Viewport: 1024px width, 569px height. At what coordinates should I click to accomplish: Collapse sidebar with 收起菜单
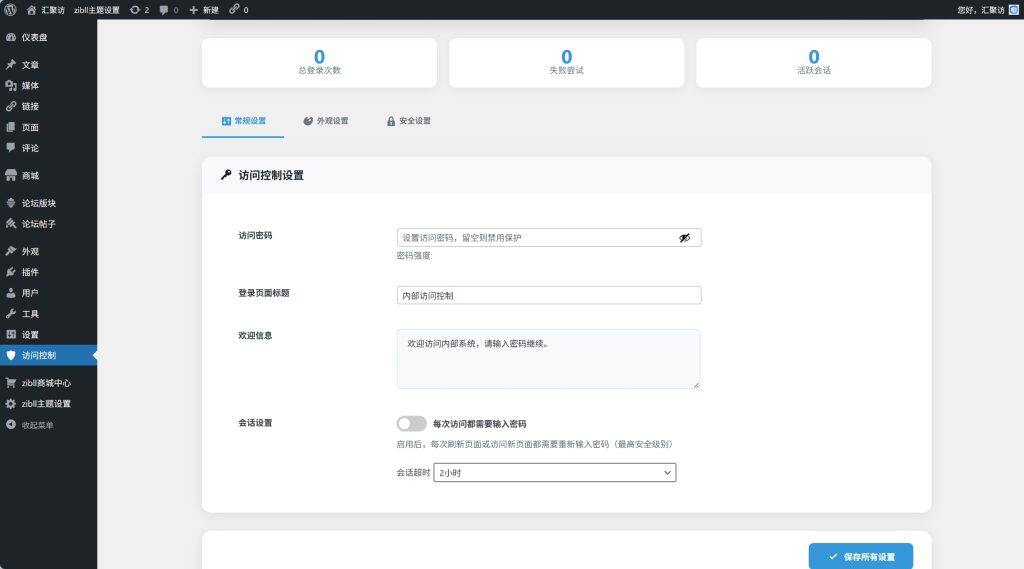pos(48,425)
